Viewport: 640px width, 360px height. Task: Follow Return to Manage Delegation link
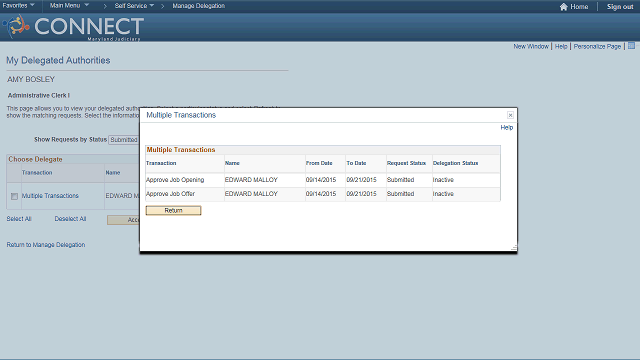(46, 244)
